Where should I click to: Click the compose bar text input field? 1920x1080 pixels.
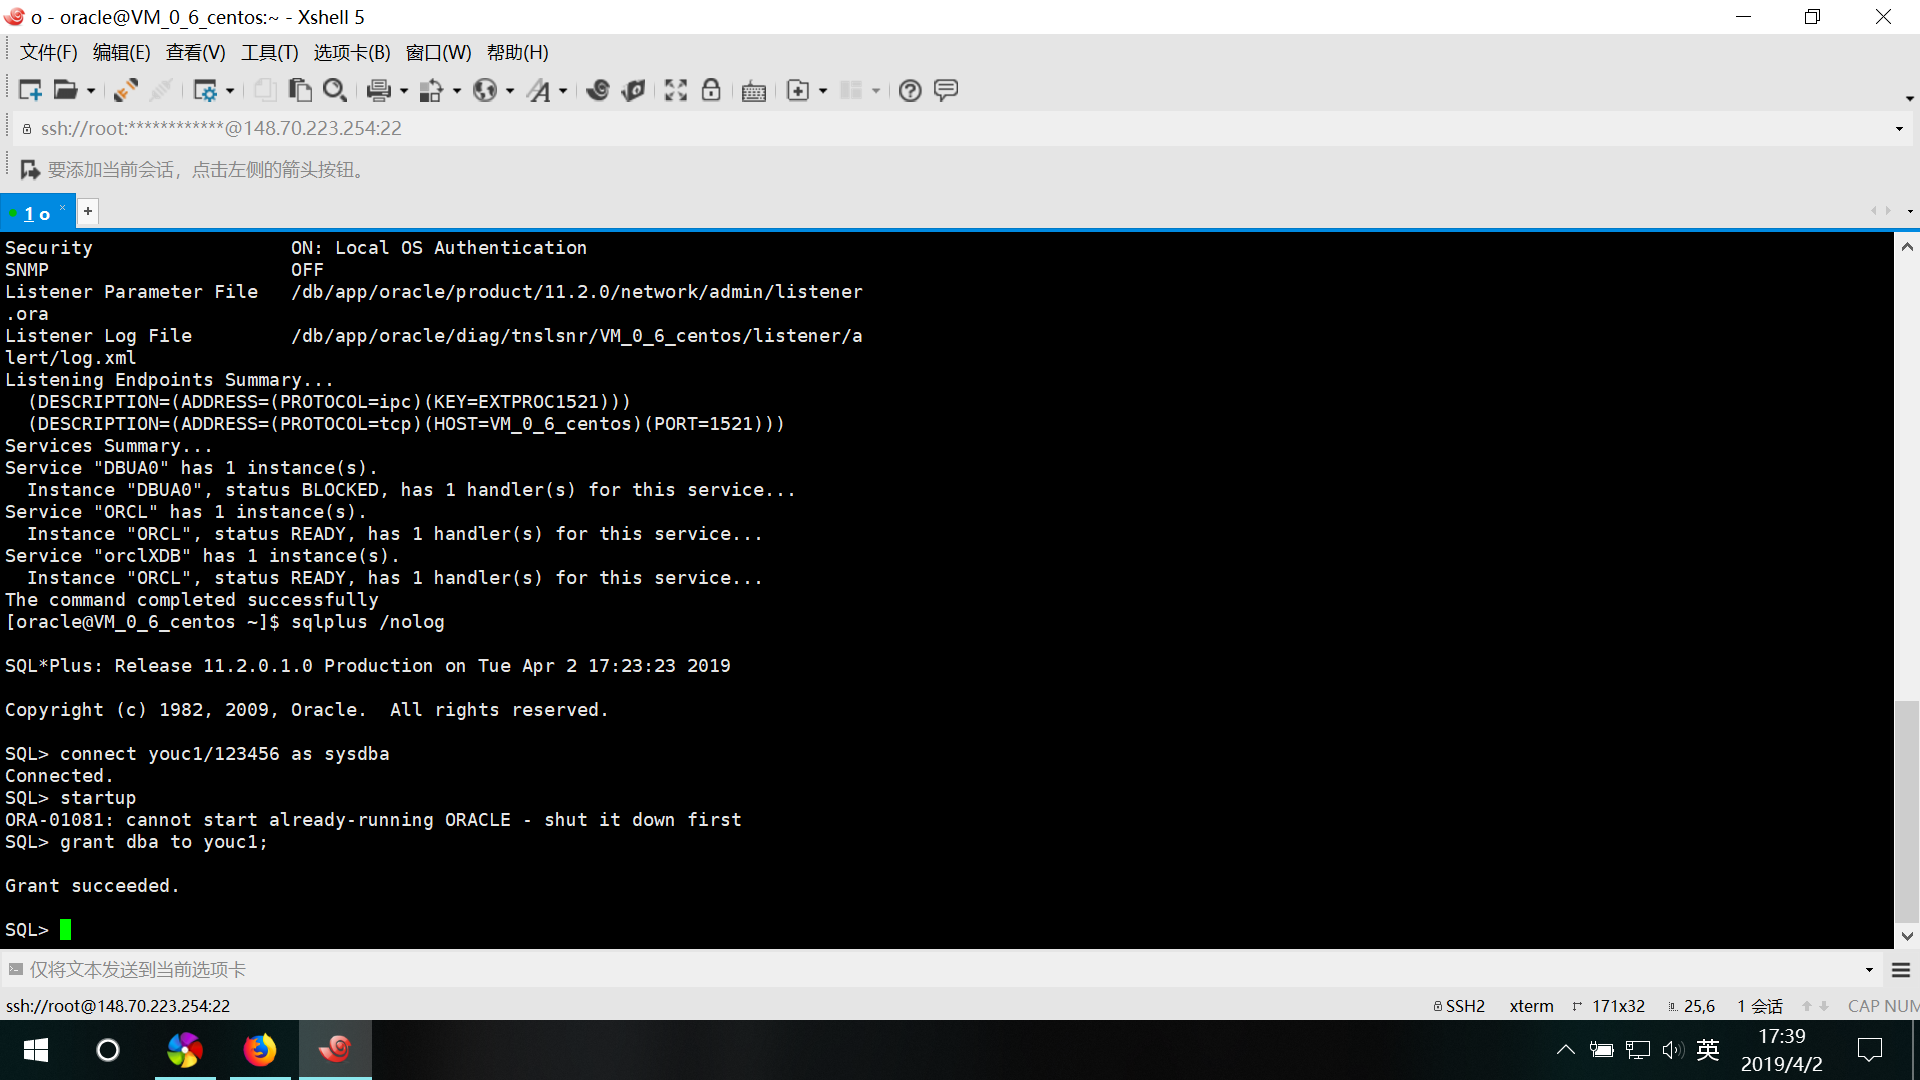pos(900,970)
